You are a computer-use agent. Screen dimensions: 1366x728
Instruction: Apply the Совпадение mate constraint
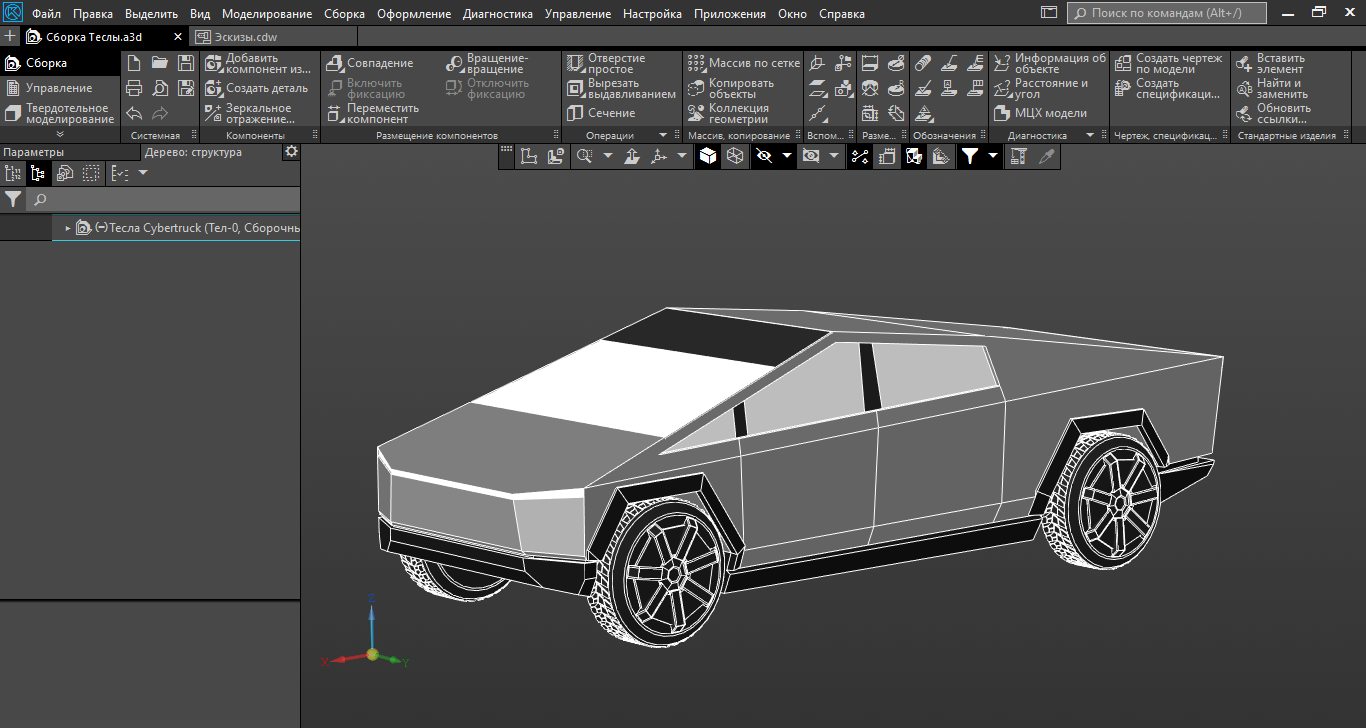coord(370,63)
